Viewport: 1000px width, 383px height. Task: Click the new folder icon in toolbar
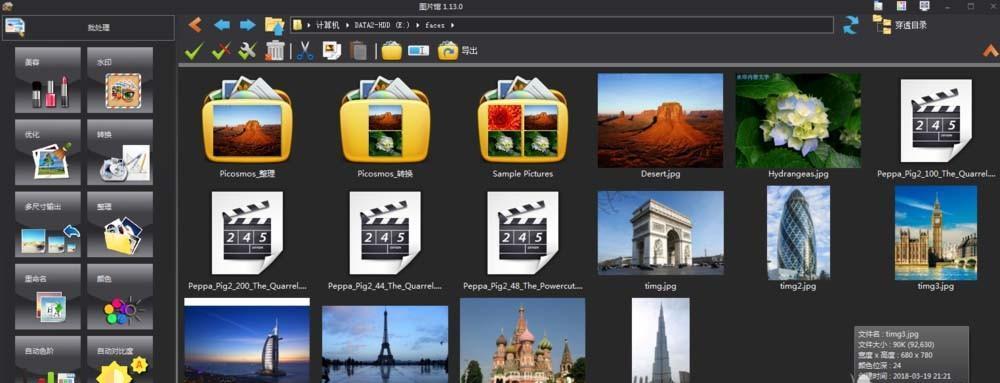click(392, 50)
